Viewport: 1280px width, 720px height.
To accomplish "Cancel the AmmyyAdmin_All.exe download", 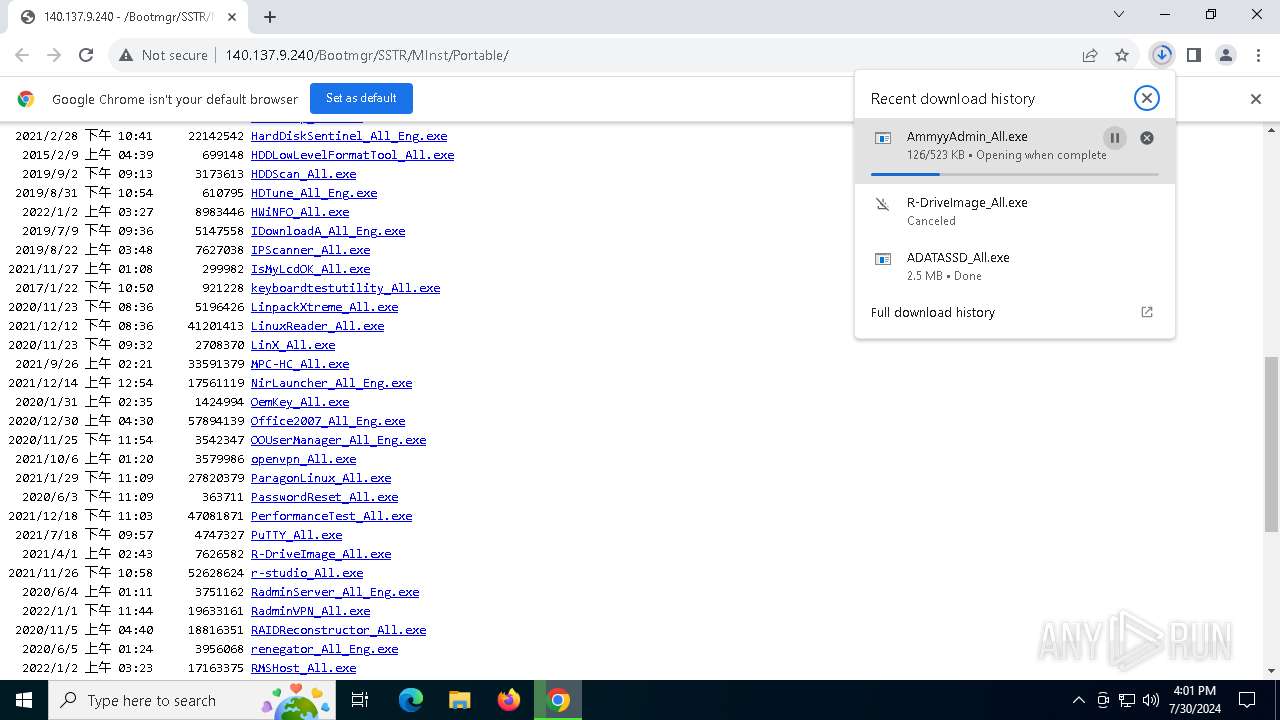I will tap(1147, 138).
